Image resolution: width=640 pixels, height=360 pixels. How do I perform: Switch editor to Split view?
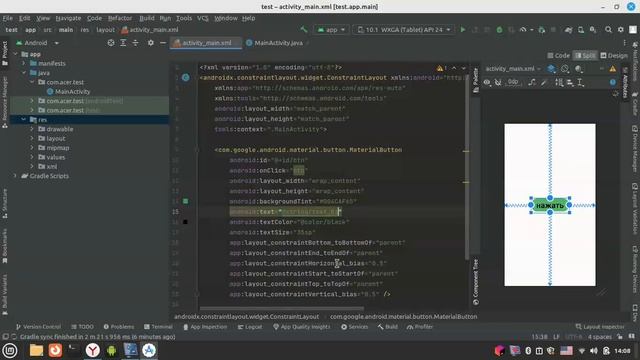tap(585, 56)
